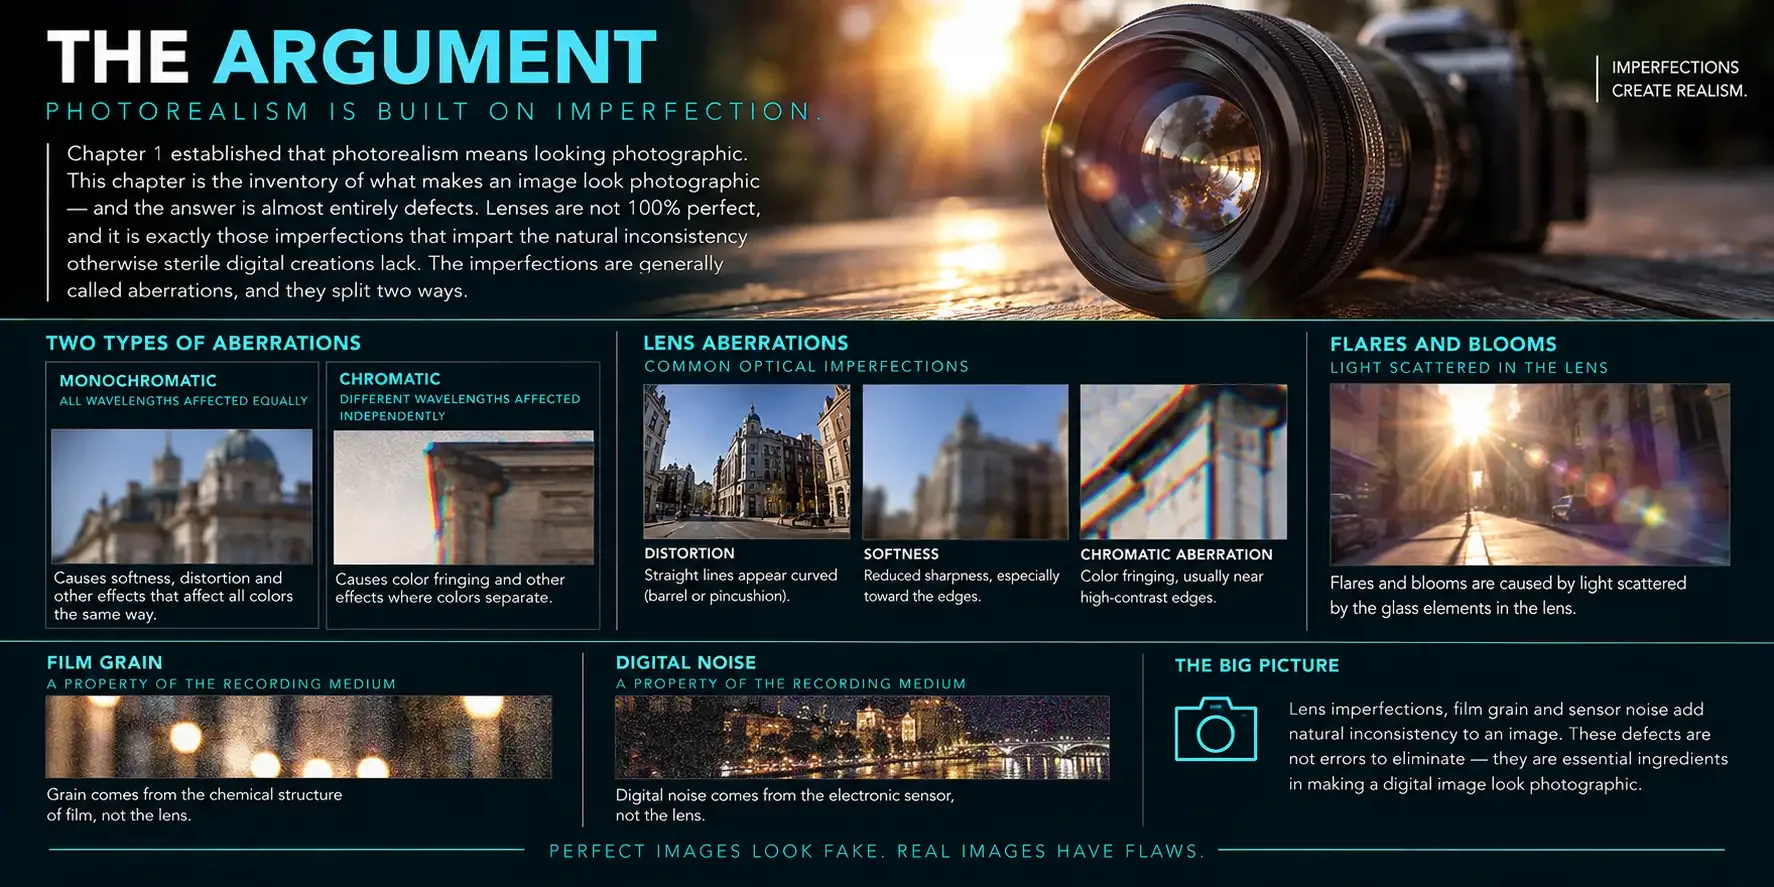The height and width of the screenshot is (887, 1774).
Task: Click the digital noise night city strip
Action: pos(862,737)
